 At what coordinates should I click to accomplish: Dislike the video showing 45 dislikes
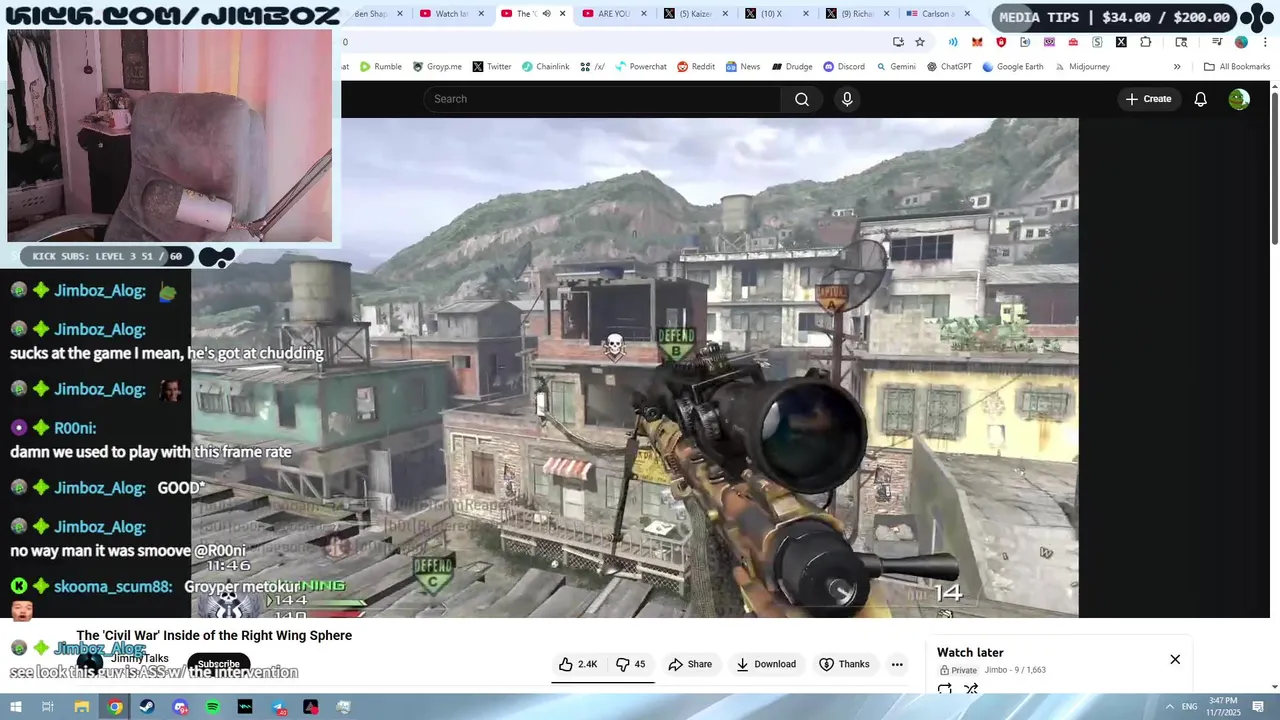point(630,664)
